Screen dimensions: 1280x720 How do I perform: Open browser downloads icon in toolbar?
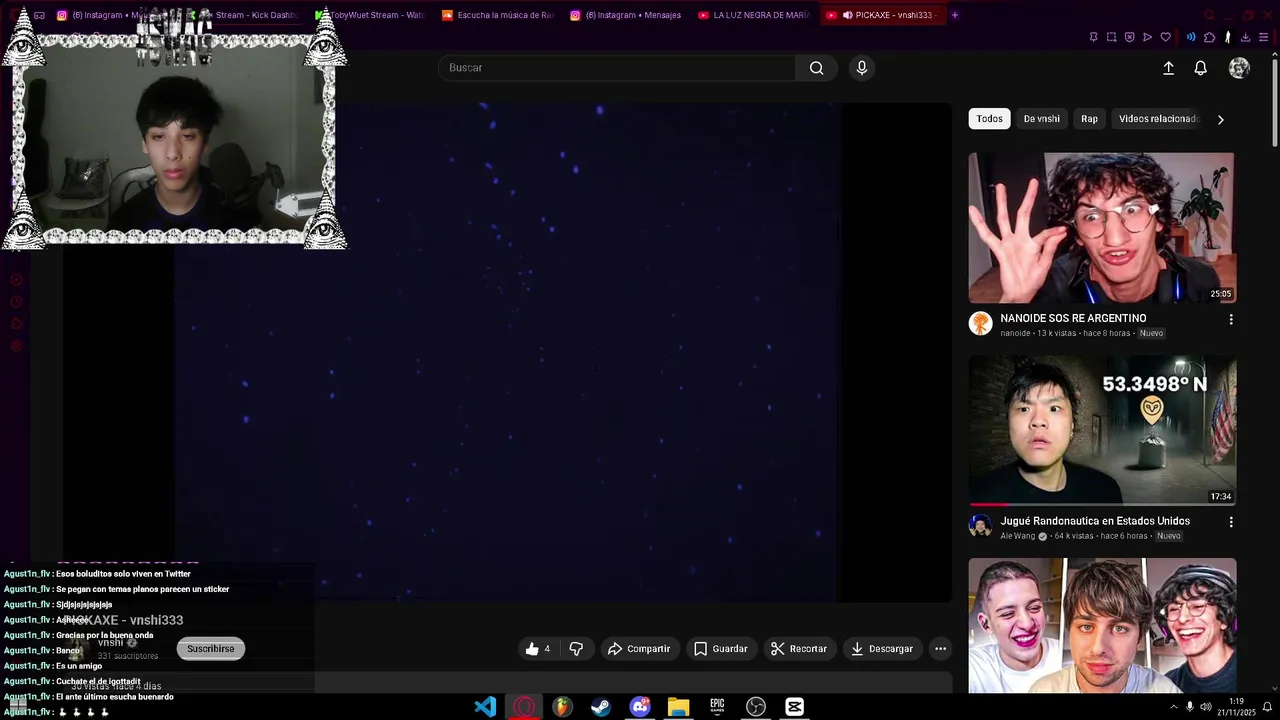pyautogui.click(x=1245, y=37)
